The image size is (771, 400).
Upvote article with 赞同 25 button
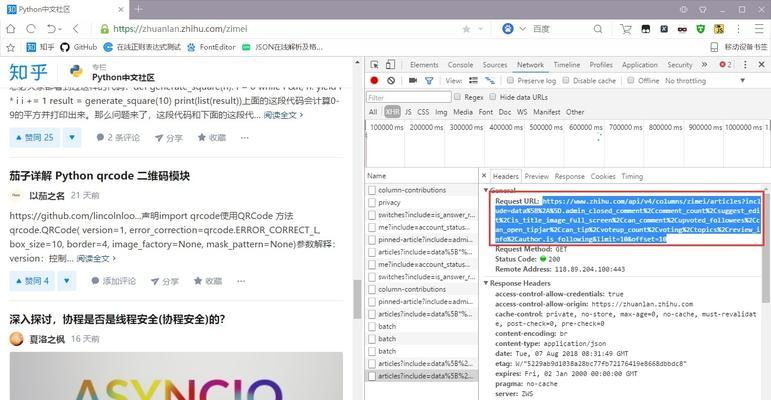34,138
